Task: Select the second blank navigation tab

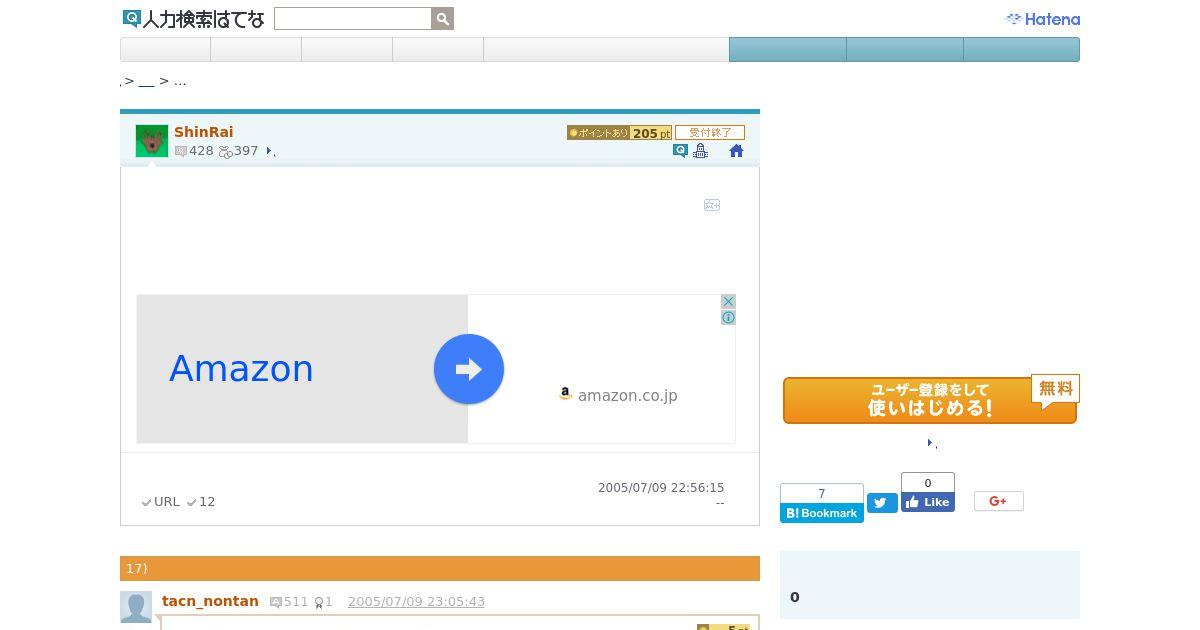Action: coord(256,50)
